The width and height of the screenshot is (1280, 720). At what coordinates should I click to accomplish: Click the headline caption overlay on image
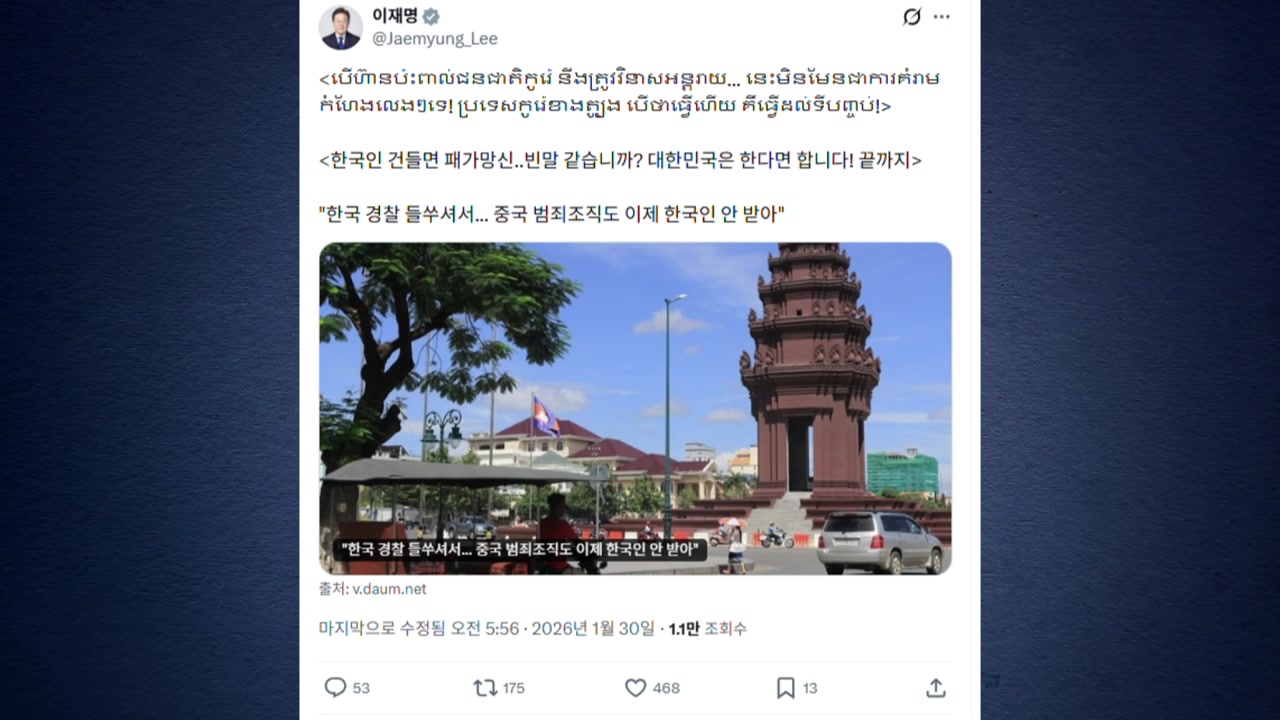[x=520, y=550]
